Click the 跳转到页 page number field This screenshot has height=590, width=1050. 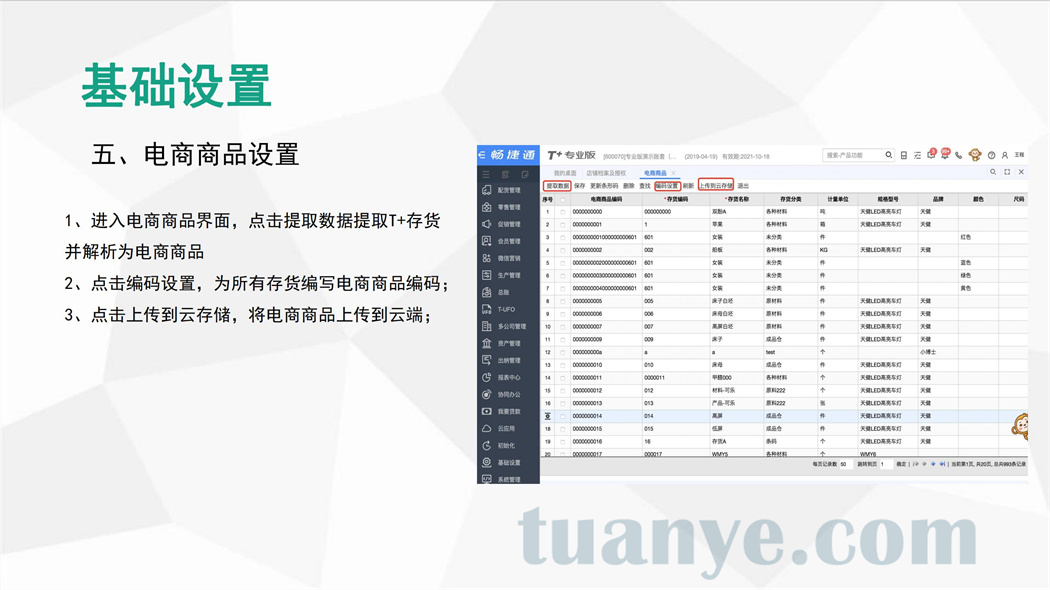coord(886,464)
